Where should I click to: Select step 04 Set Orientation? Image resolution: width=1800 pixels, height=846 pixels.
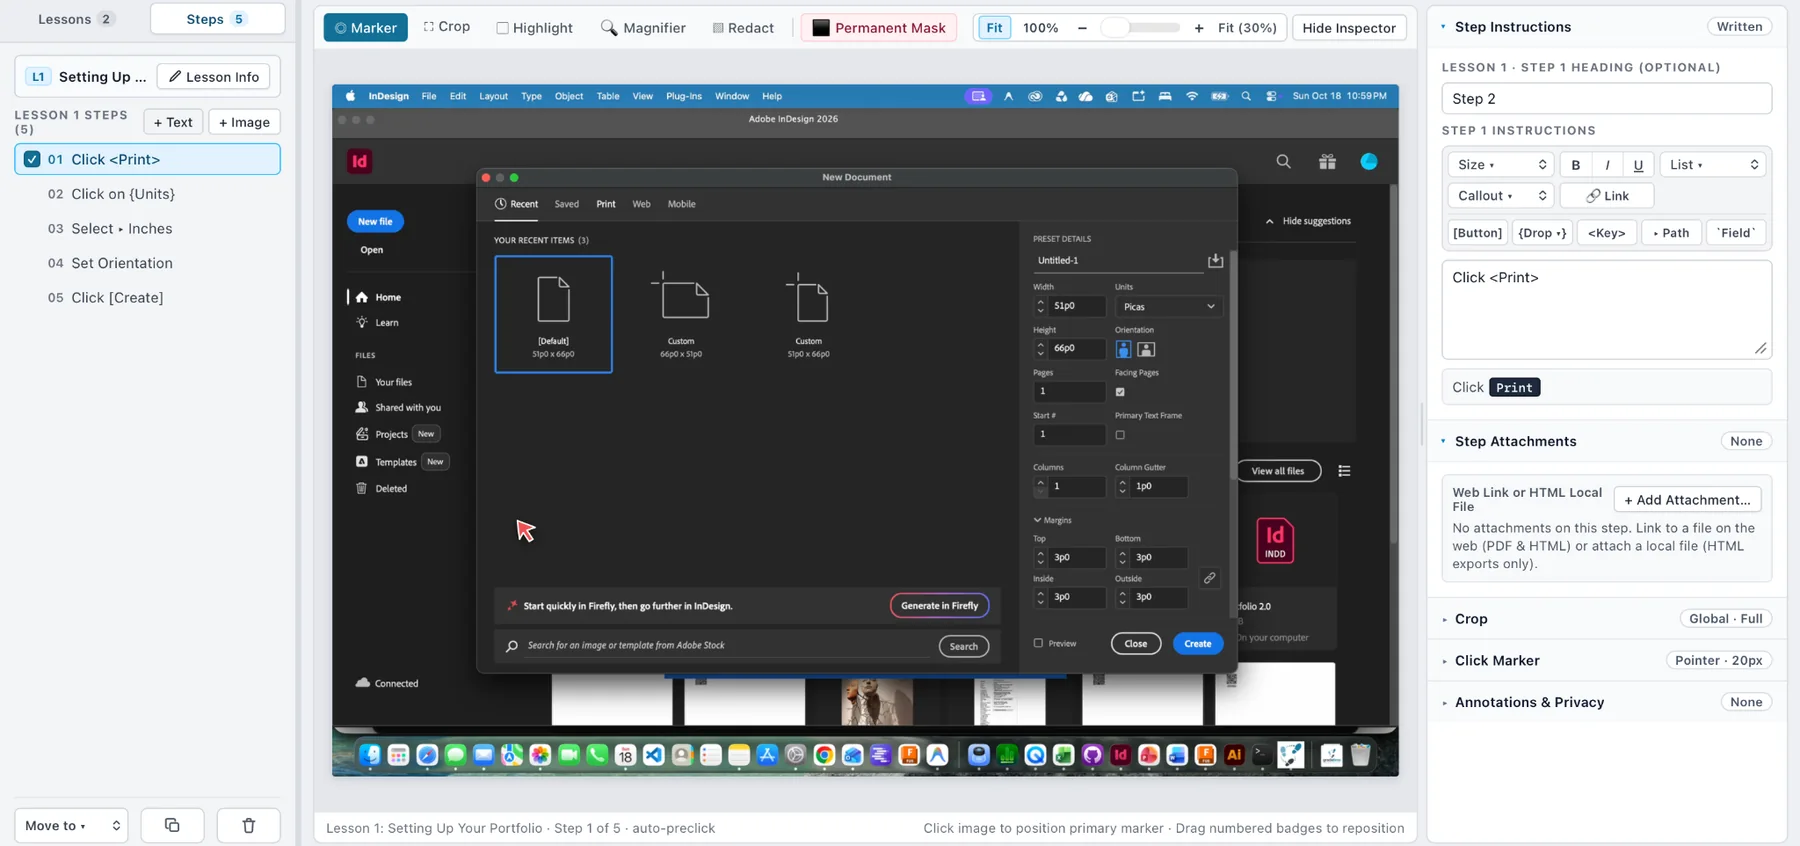147,263
